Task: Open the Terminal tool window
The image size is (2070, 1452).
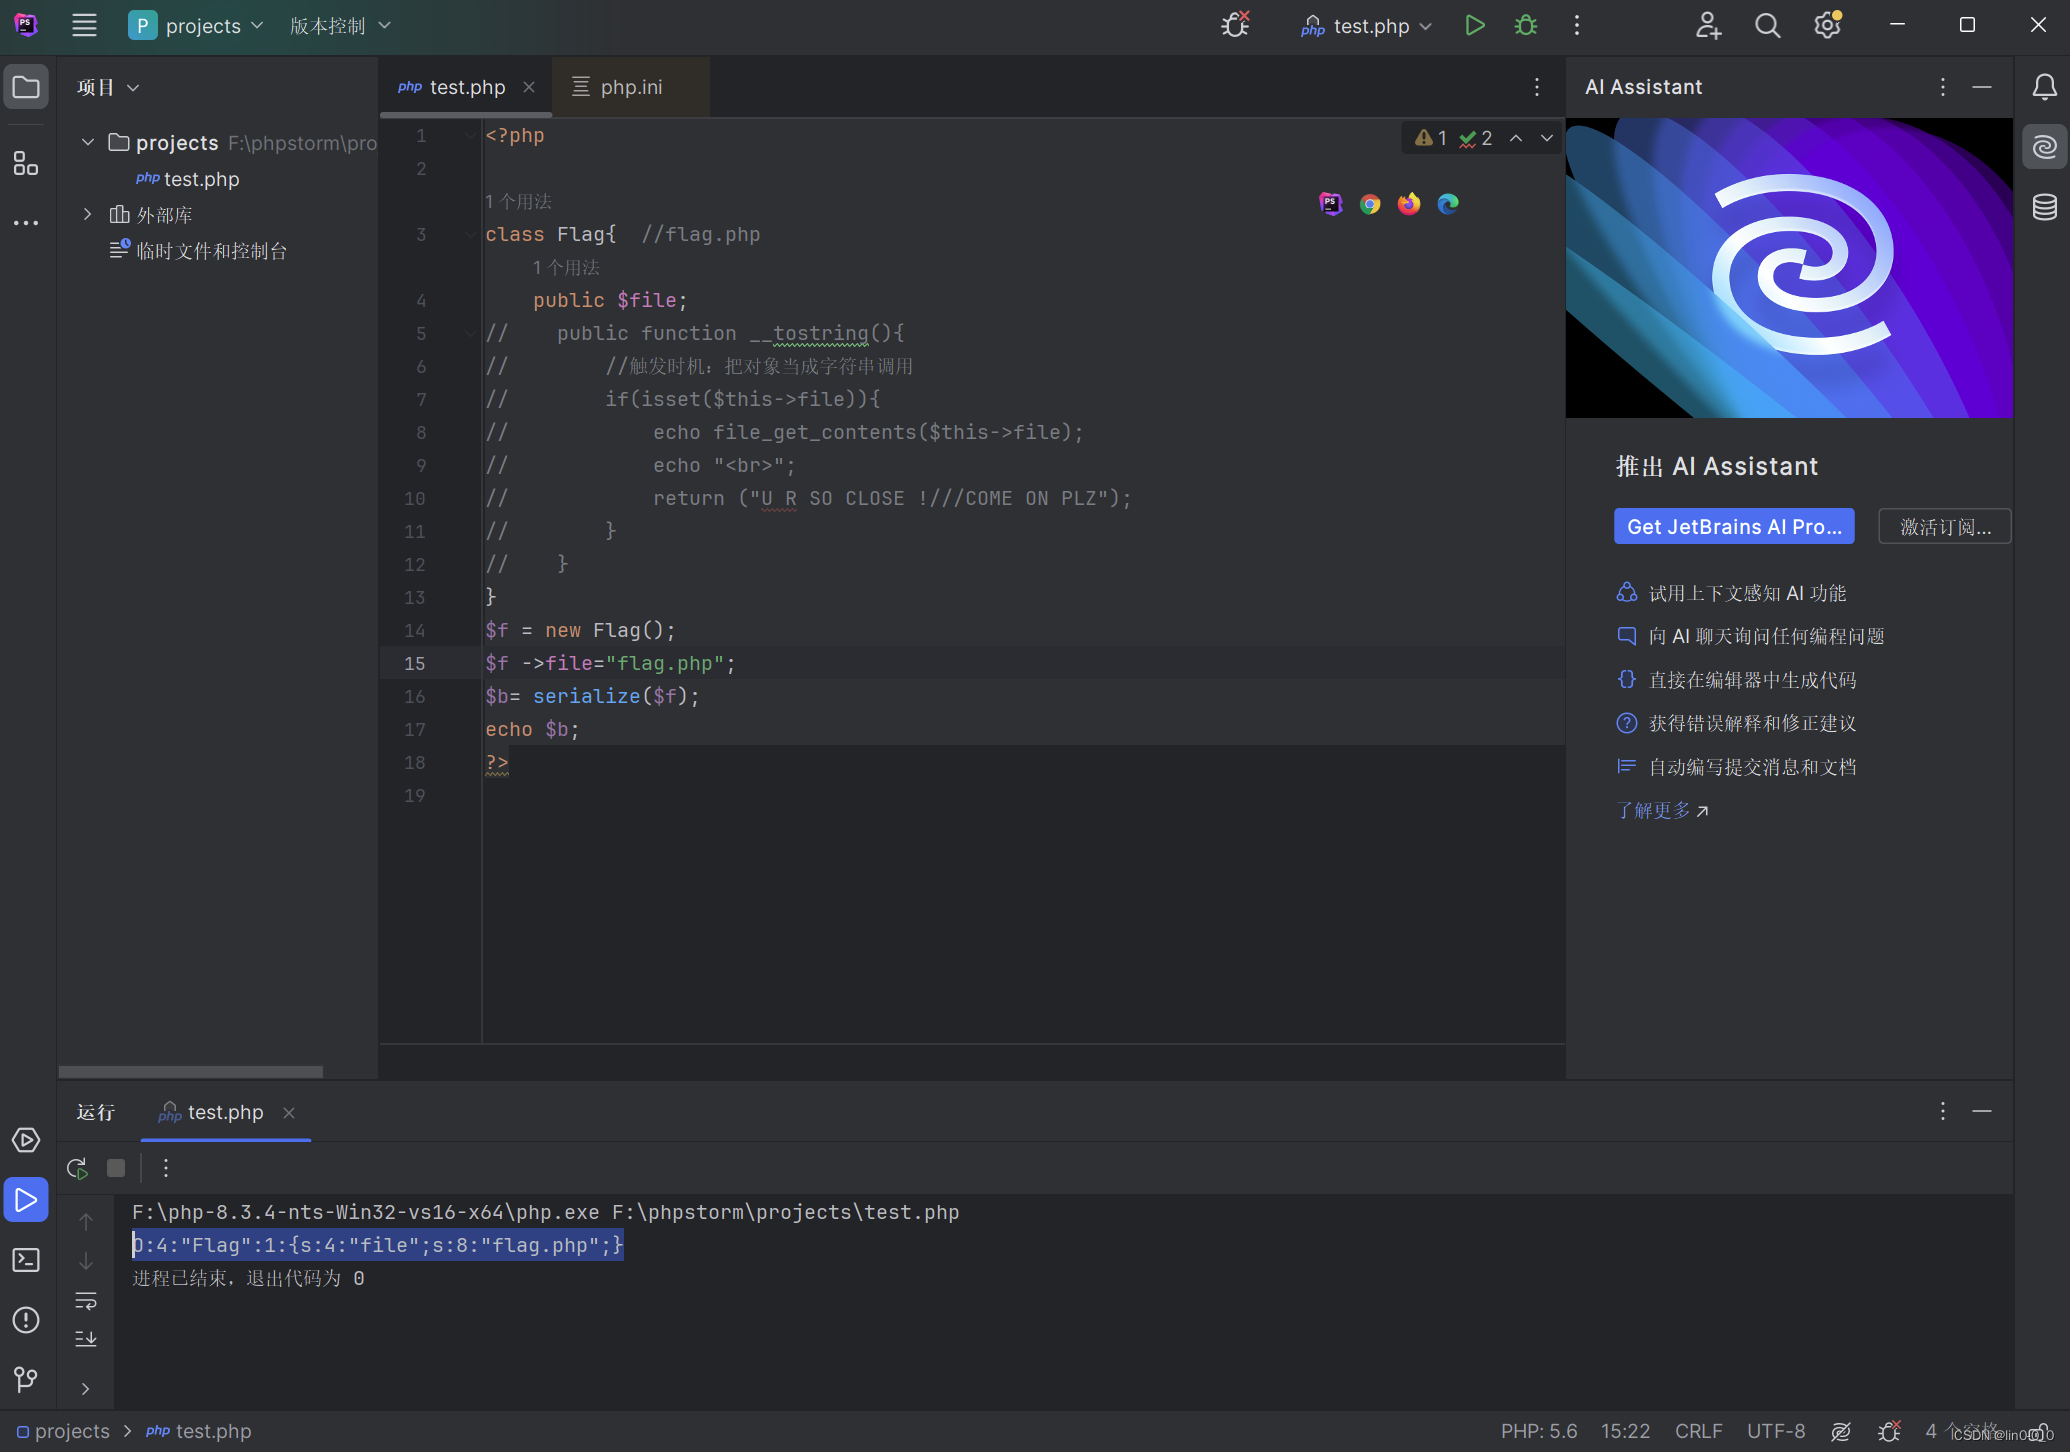Action: (x=26, y=1260)
